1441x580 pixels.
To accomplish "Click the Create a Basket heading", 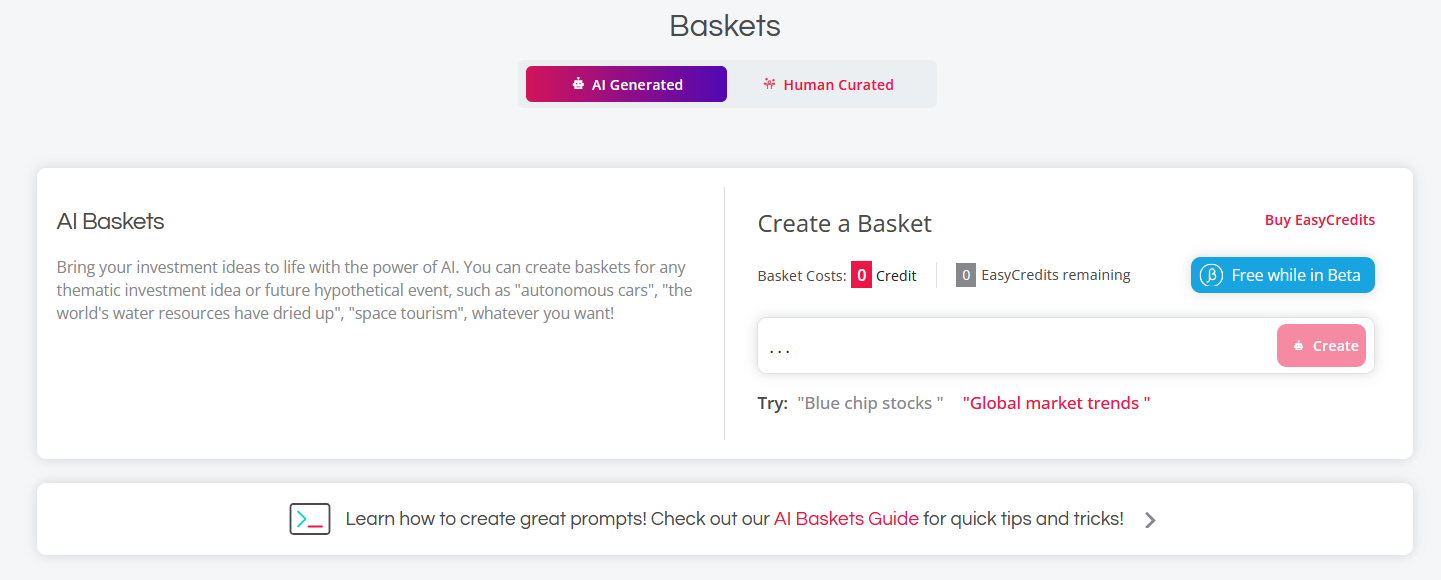I will pos(844,223).
